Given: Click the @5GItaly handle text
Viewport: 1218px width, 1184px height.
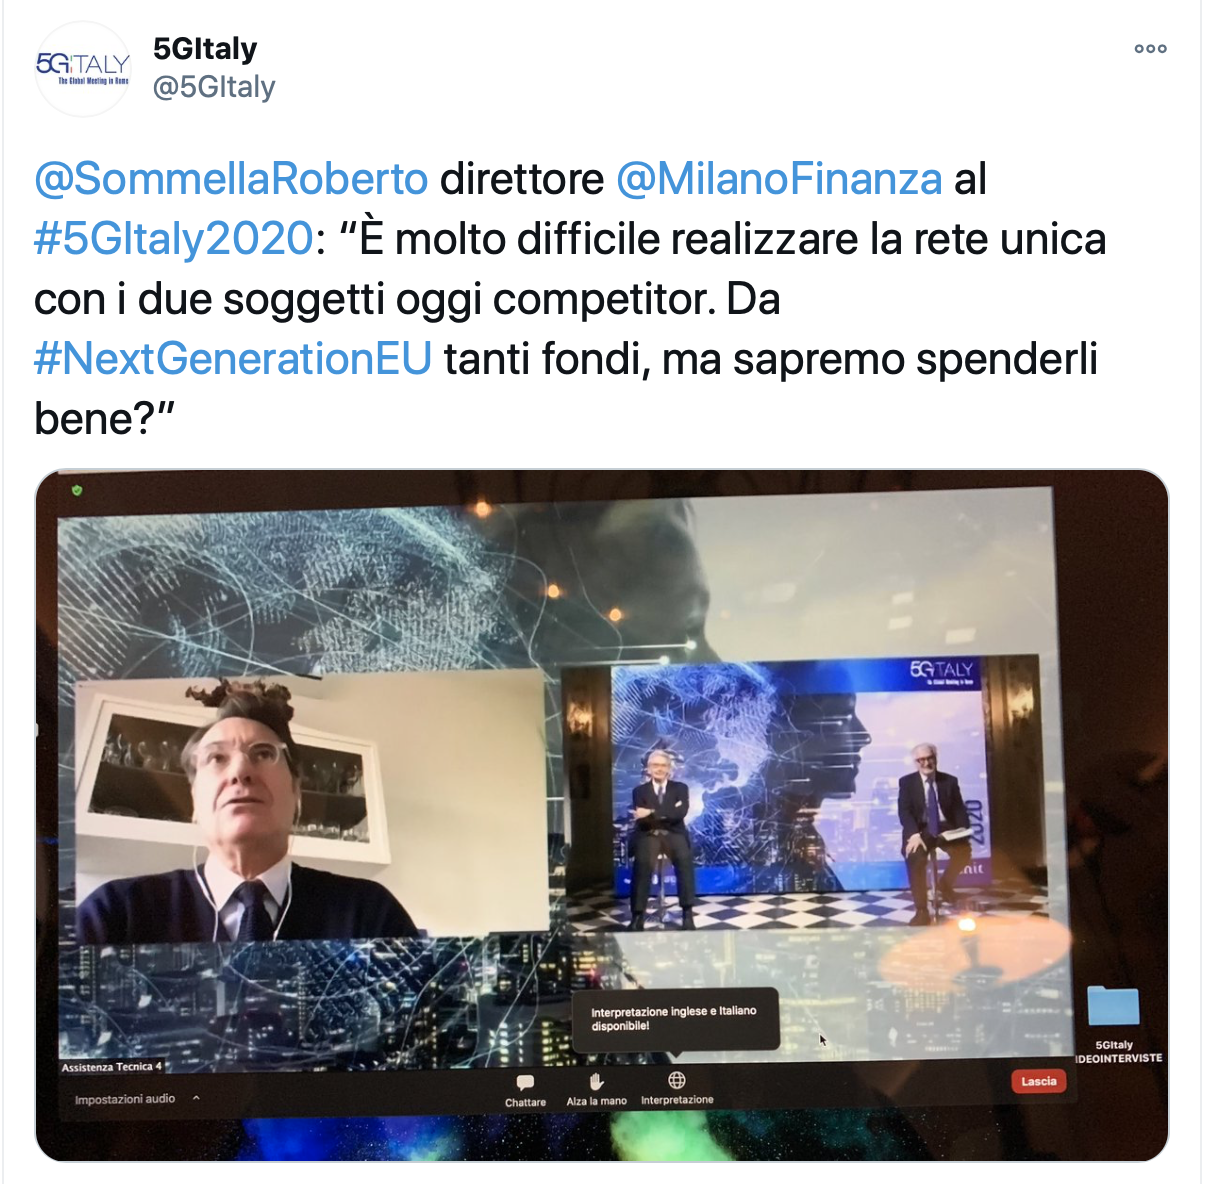Looking at the screenshot, I should click(x=214, y=87).
